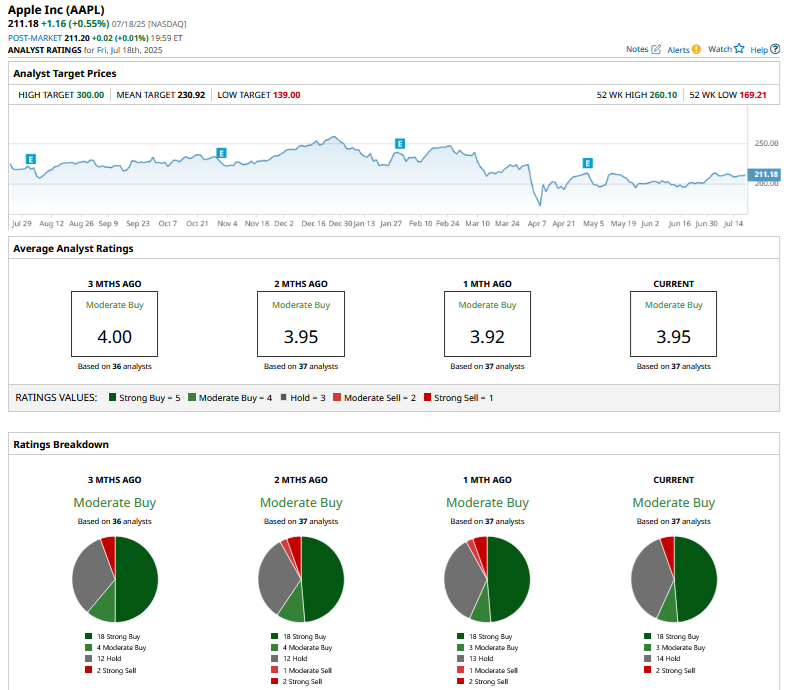
Task: Click the earnings E marker near Nov 4
Action: point(221,153)
